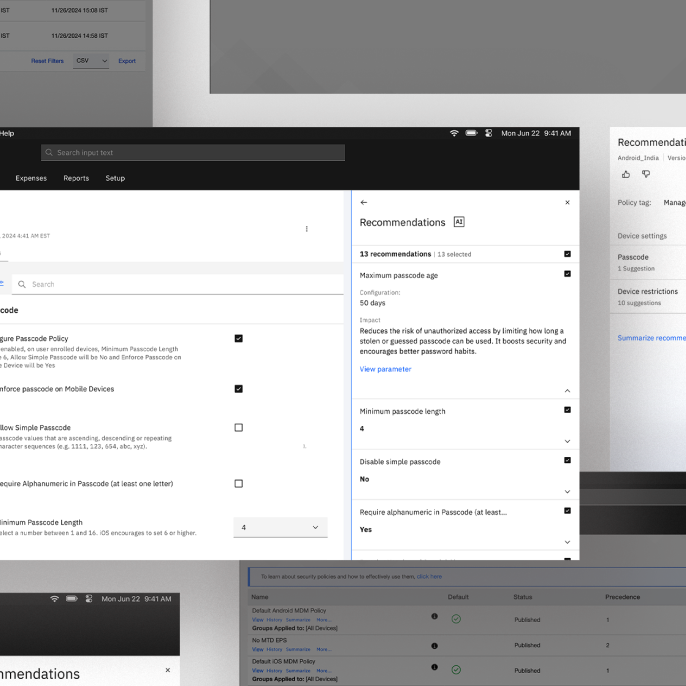The image size is (686, 686).
Task: Close the Recommendations panel with X
Action: click(567, 202)
